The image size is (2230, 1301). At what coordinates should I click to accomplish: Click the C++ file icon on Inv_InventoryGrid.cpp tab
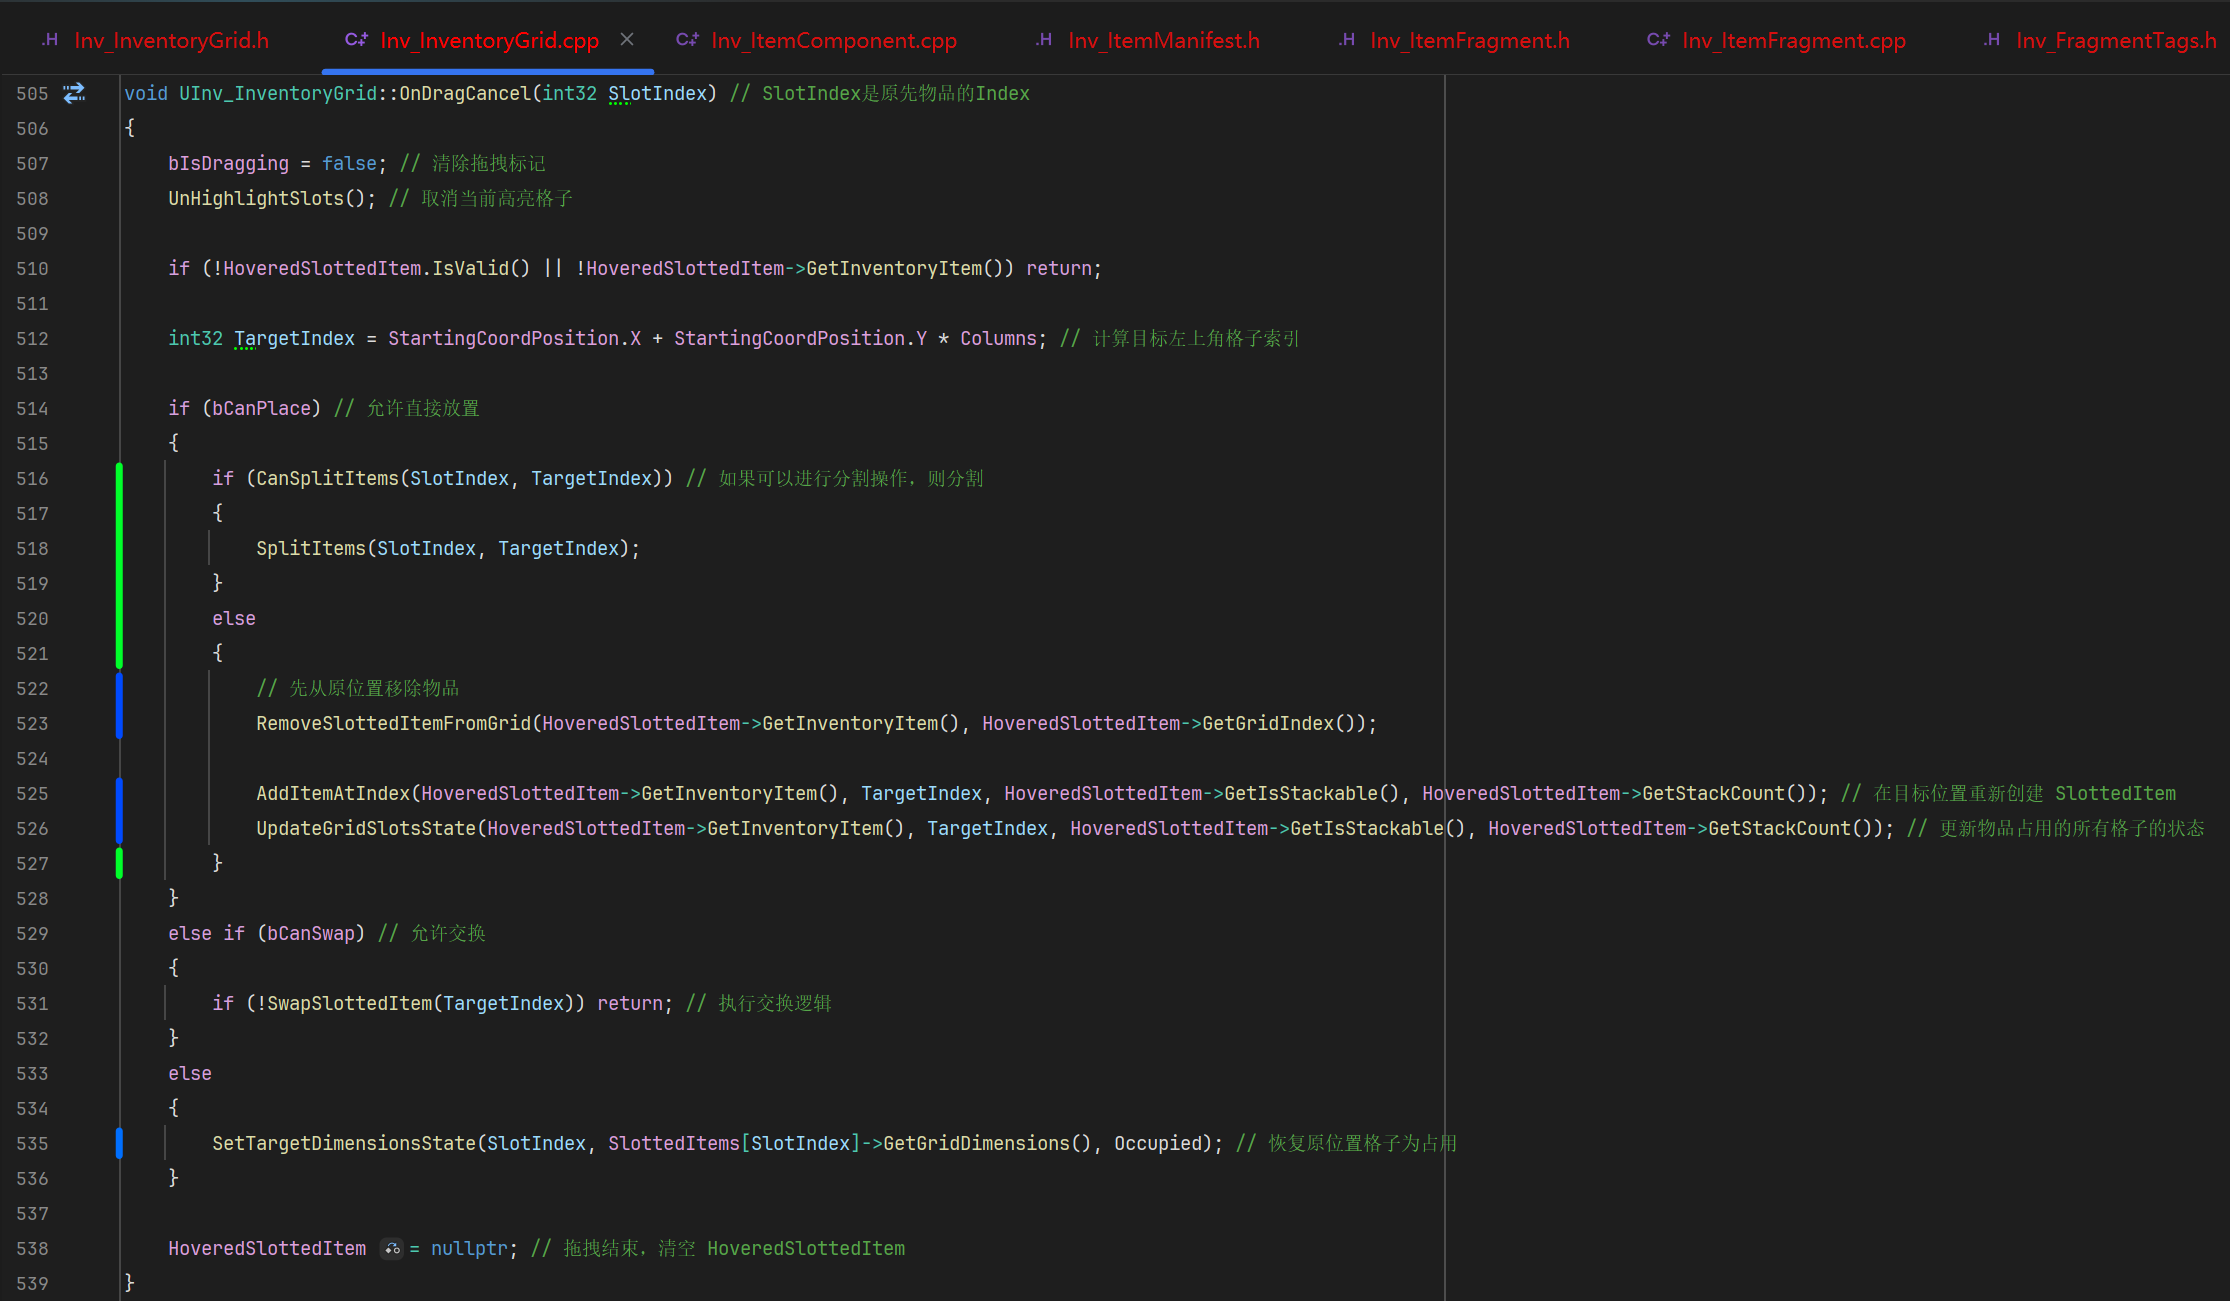point(356,40)
